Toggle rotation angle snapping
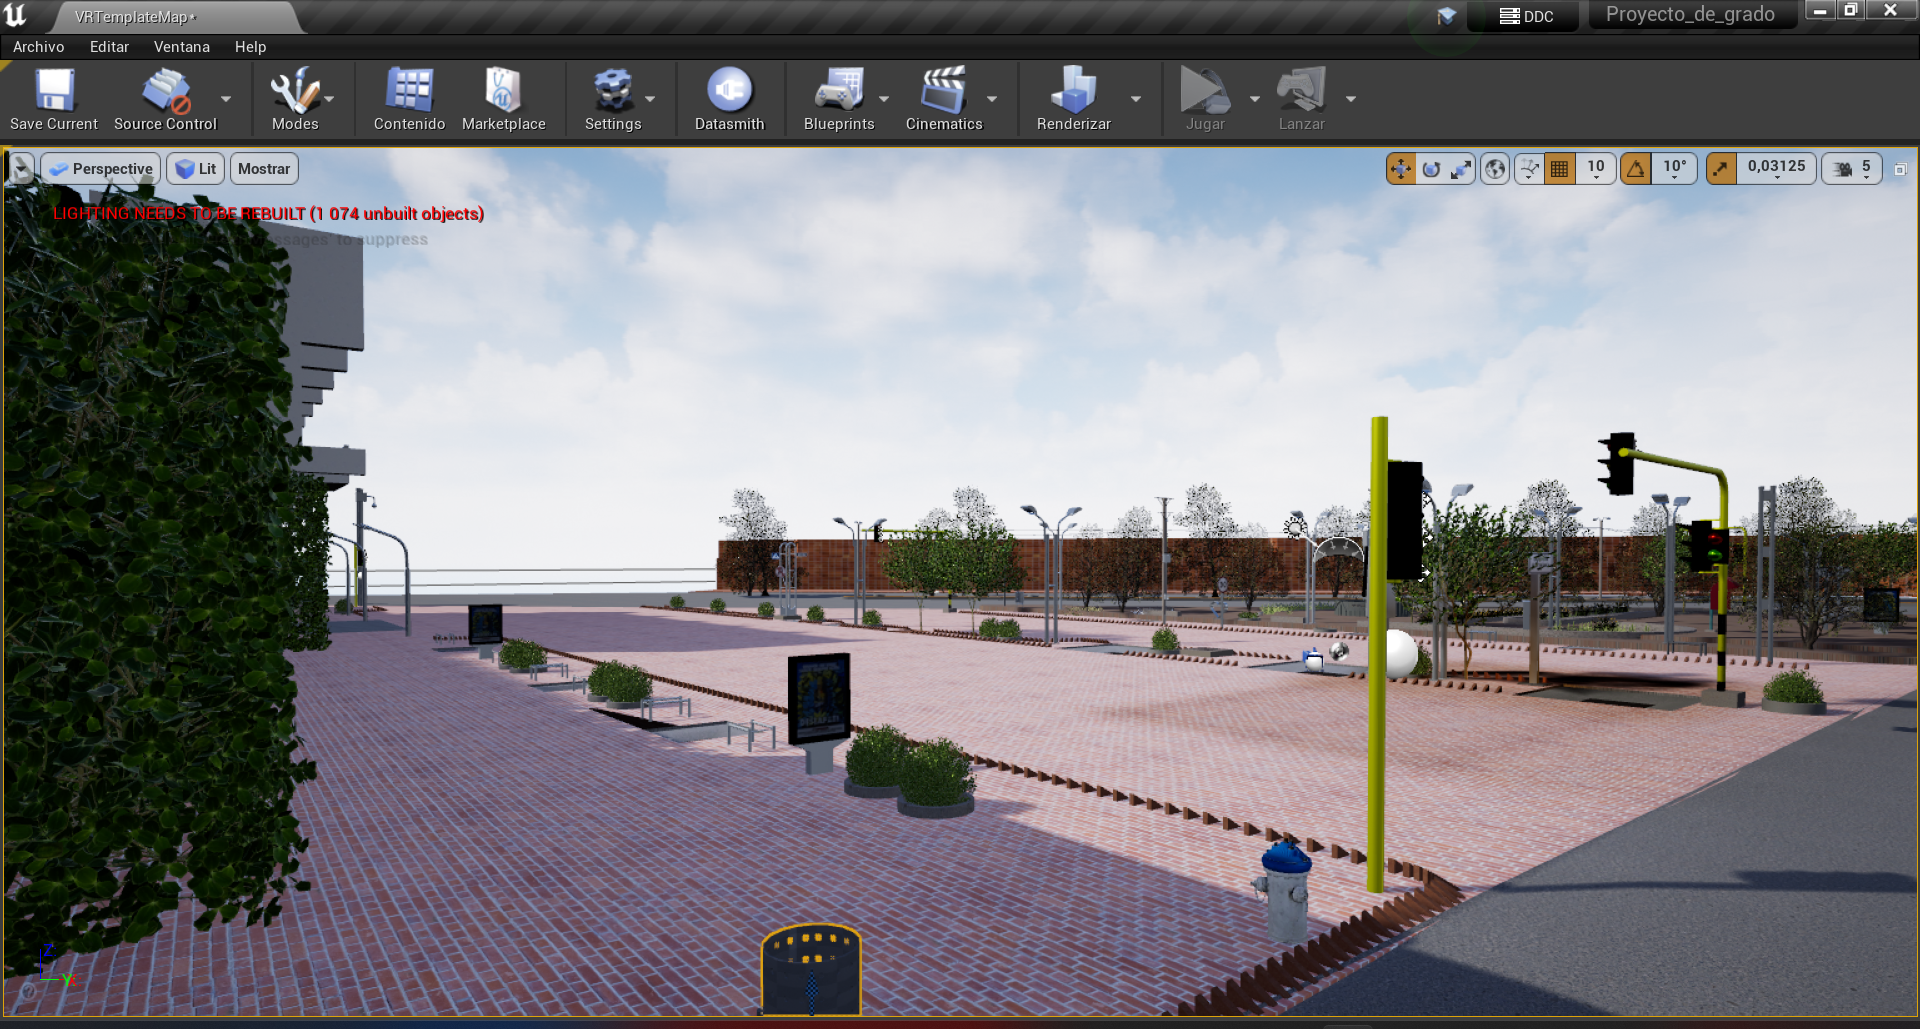Viewport: 1920px width, 1029px height. pos(1636,169)
